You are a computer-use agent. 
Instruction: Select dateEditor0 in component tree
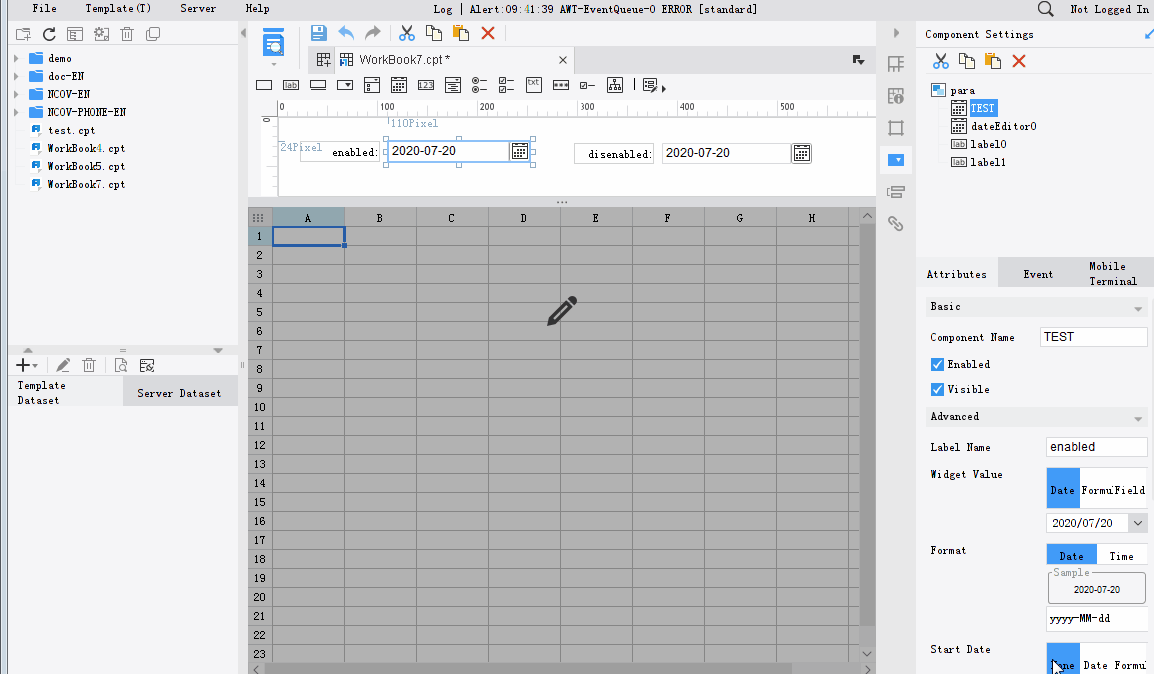(1003, 127)
